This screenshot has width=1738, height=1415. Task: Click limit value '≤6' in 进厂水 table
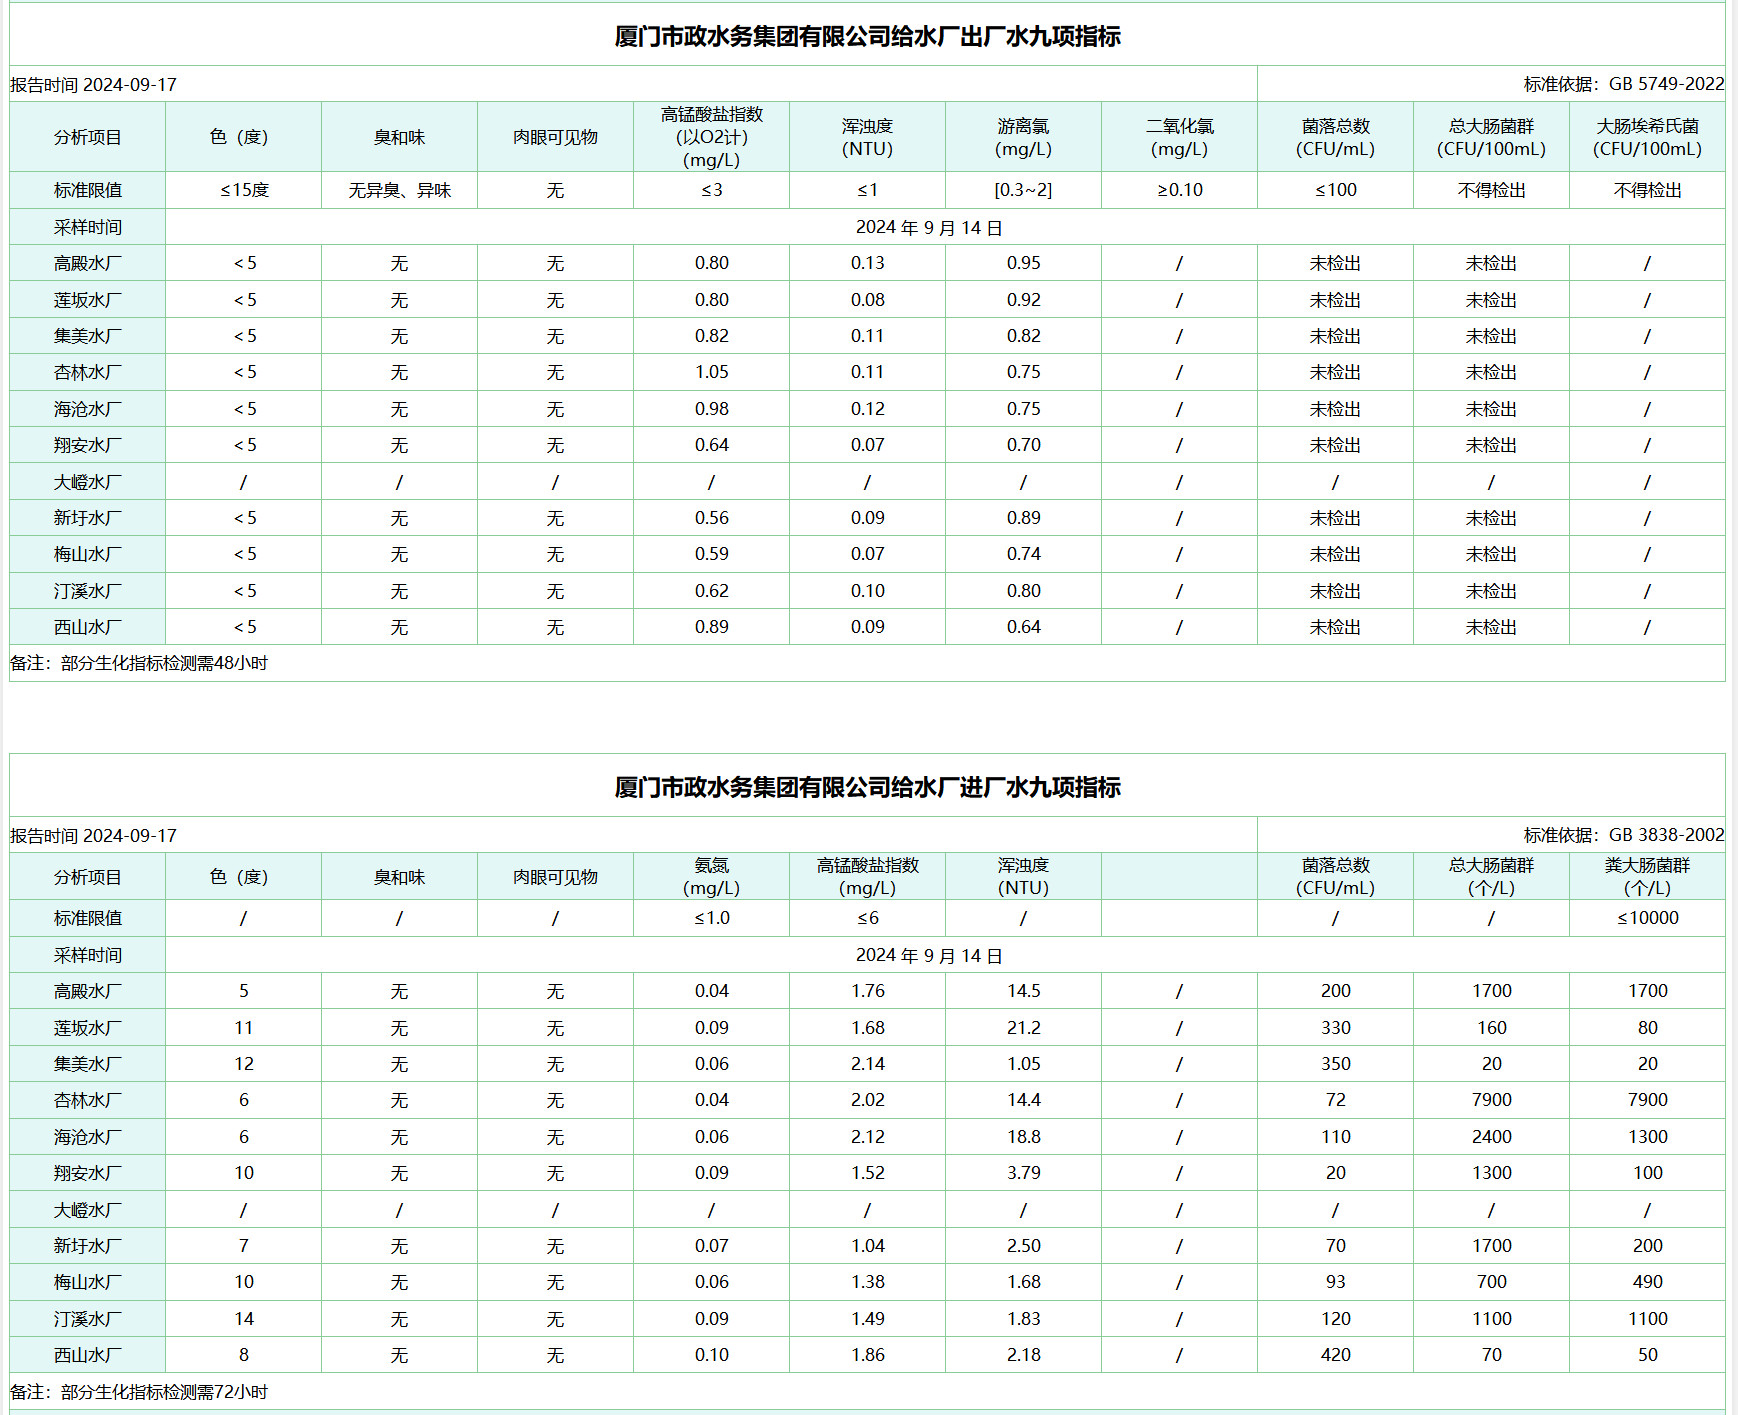(x=867, y=918)
